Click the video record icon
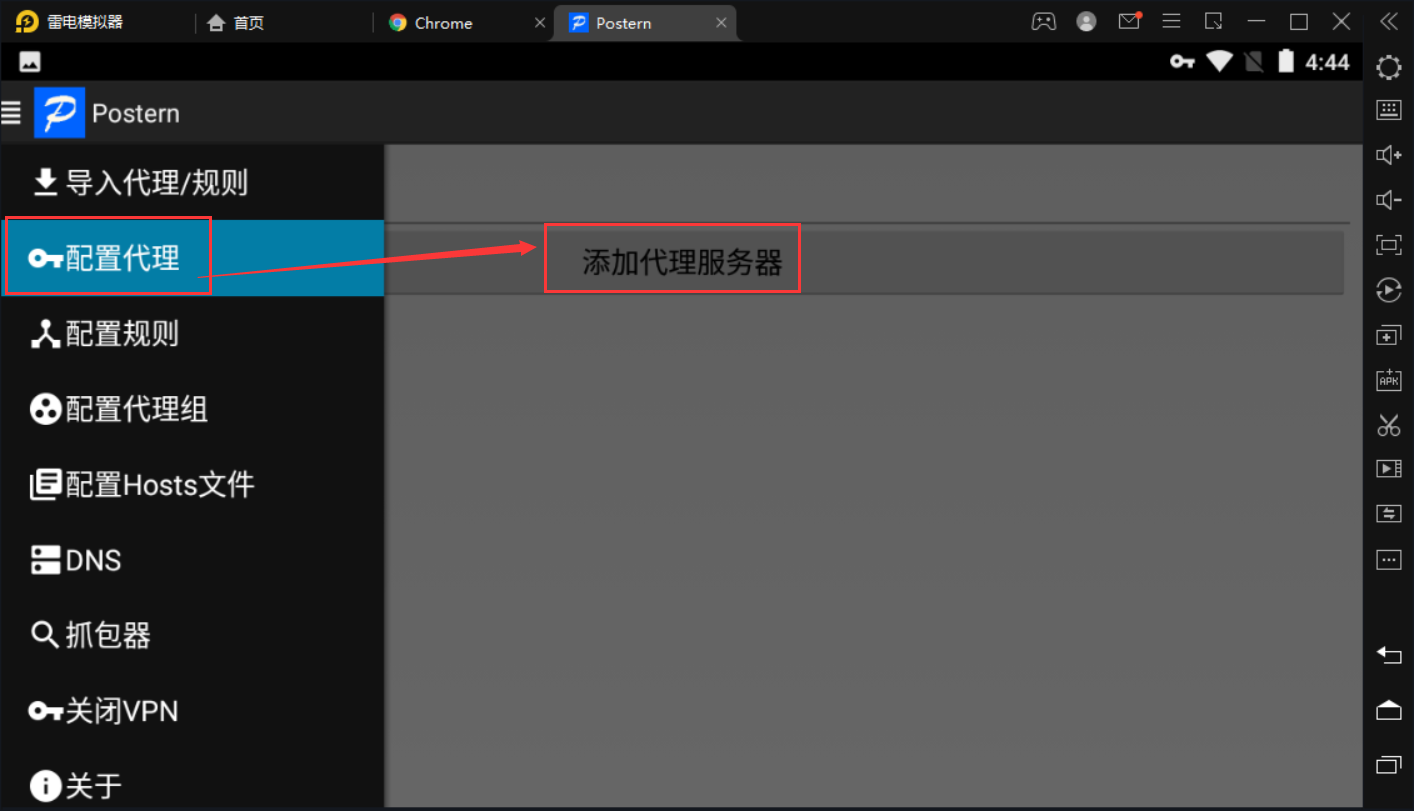Viewport: 1414px width, 811px height. pos(1389,468)
